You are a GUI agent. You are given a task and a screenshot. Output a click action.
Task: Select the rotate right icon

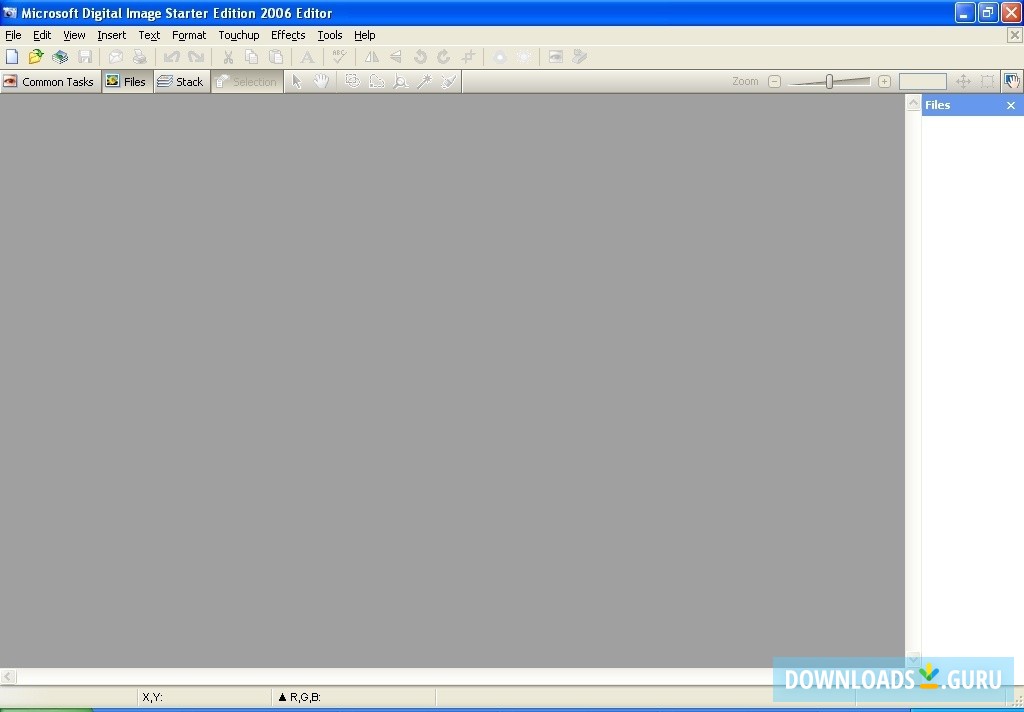click(x=443, y=57)
